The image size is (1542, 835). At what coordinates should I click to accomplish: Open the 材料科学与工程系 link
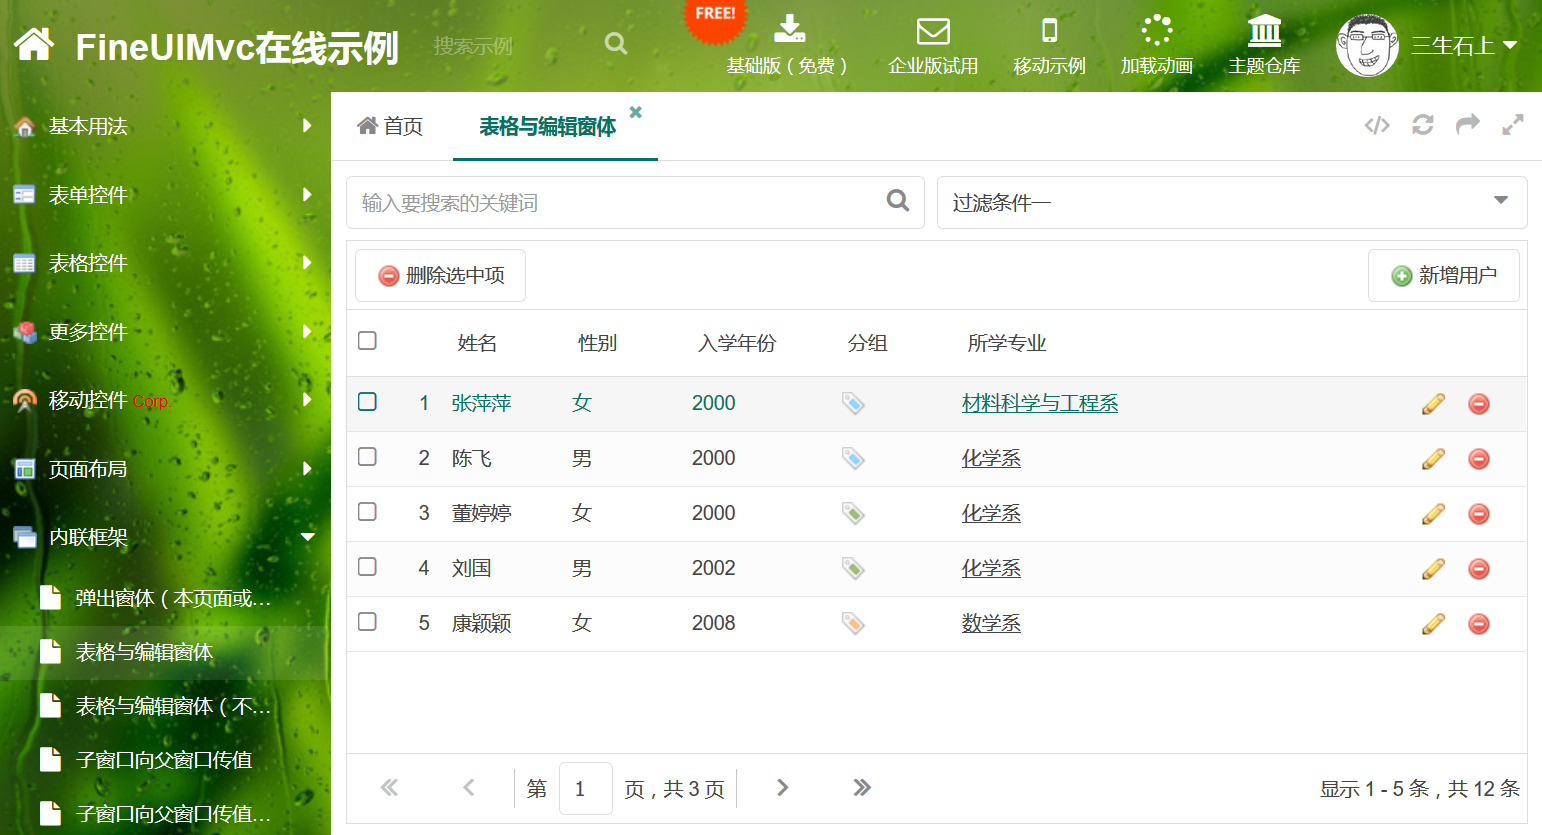click(x=1039, y=403)
